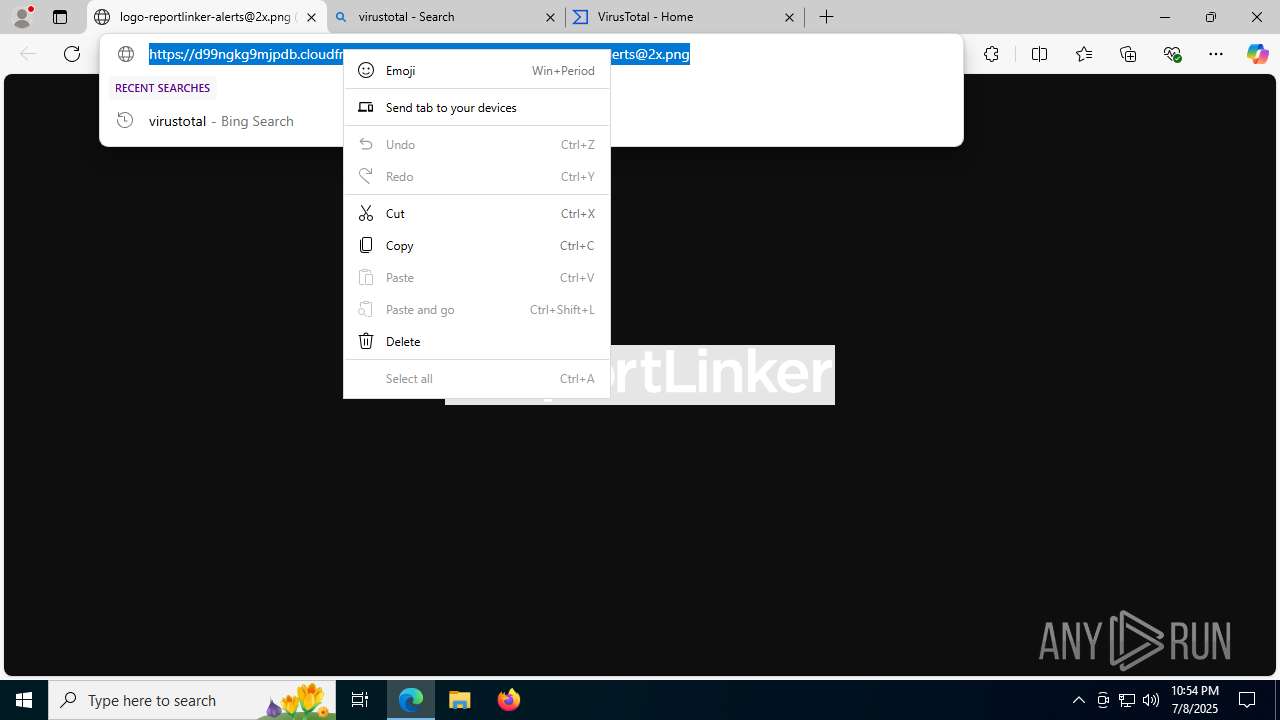The width and height of the screenshot is (1280, 720).
Task: Select Send tab to your devices
Action: 477,107
